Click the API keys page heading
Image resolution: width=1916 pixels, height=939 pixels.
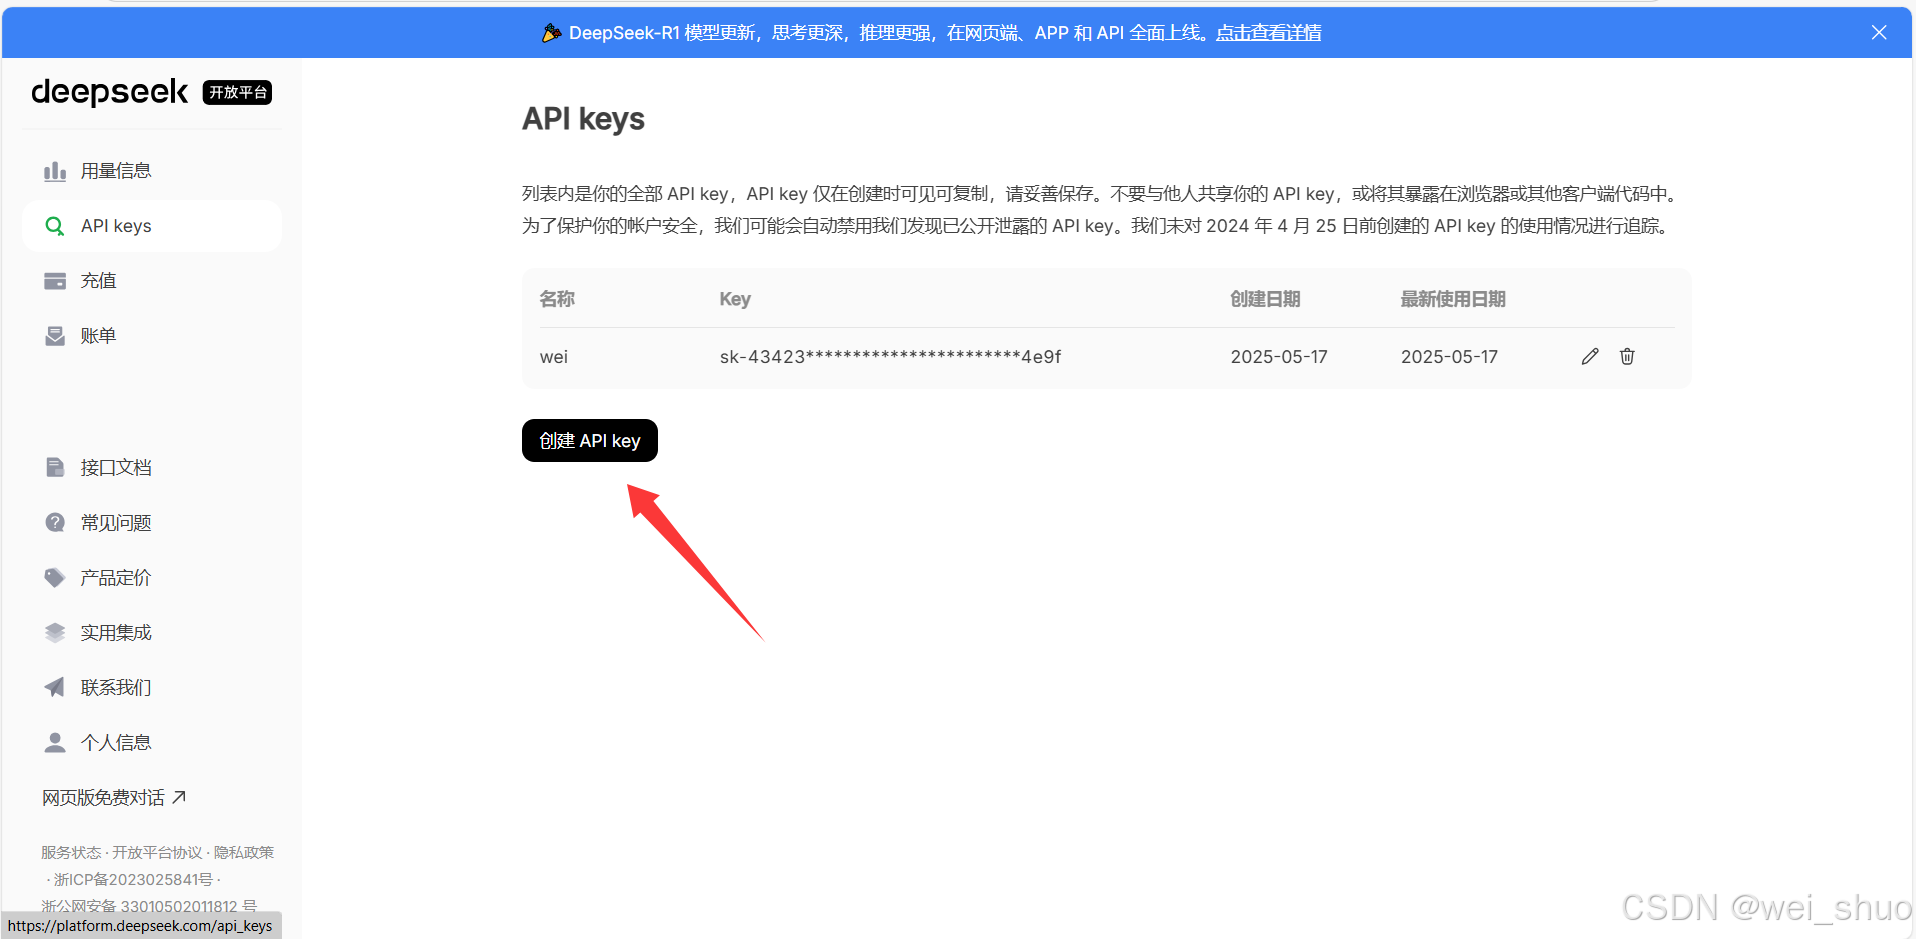[x=583, y=119]
